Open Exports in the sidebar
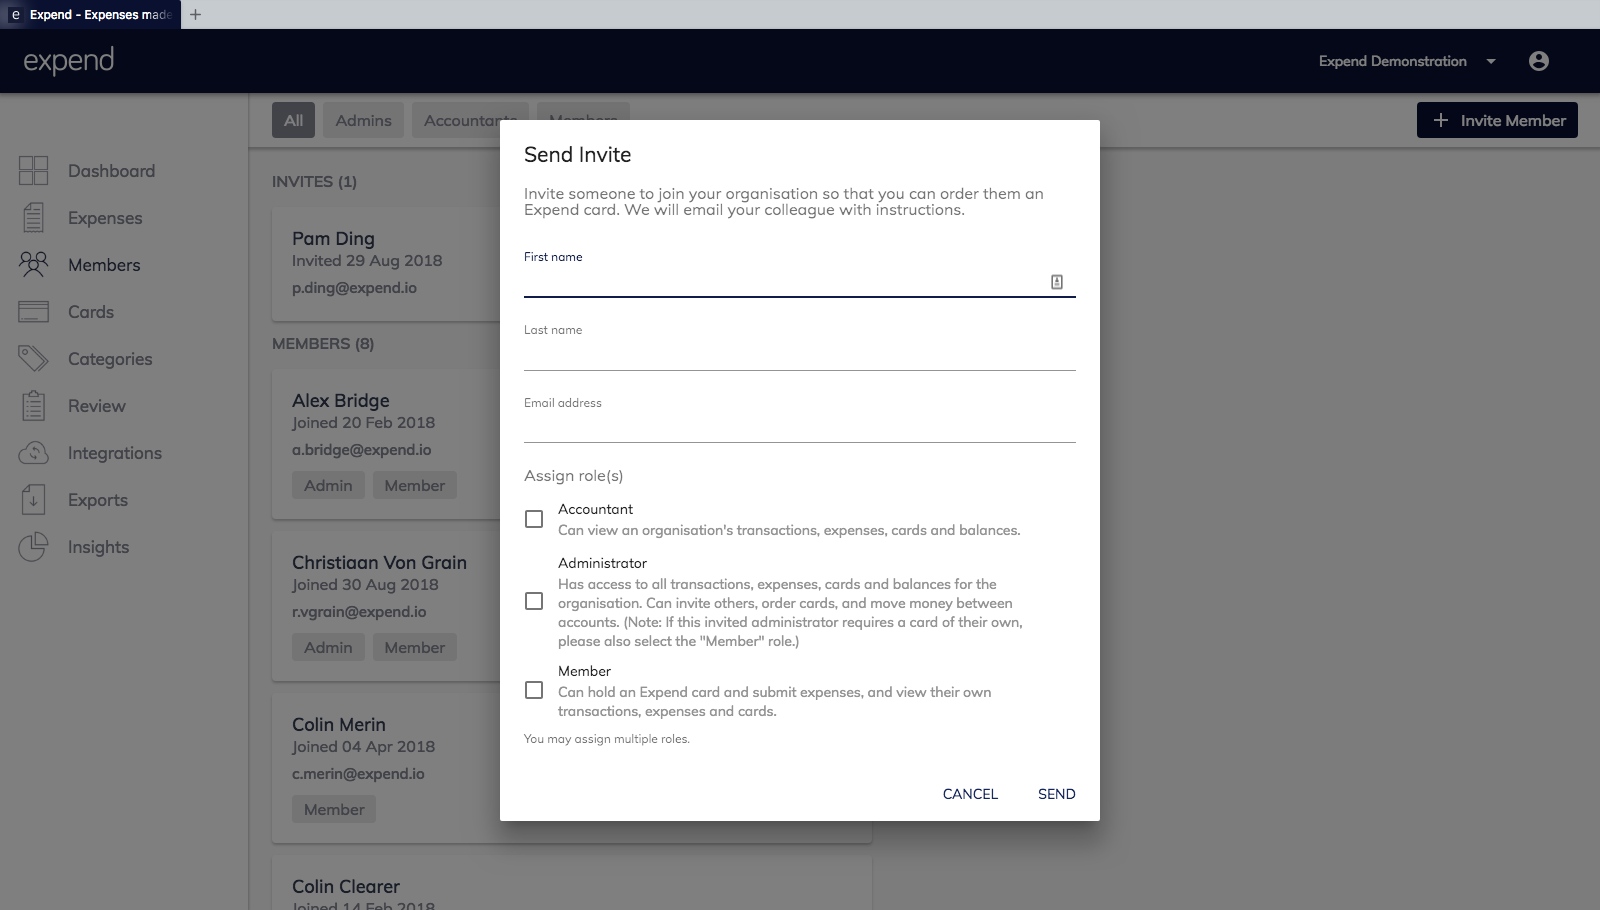Viewport: 1600px width, 910px height. [x=98, y=500]
